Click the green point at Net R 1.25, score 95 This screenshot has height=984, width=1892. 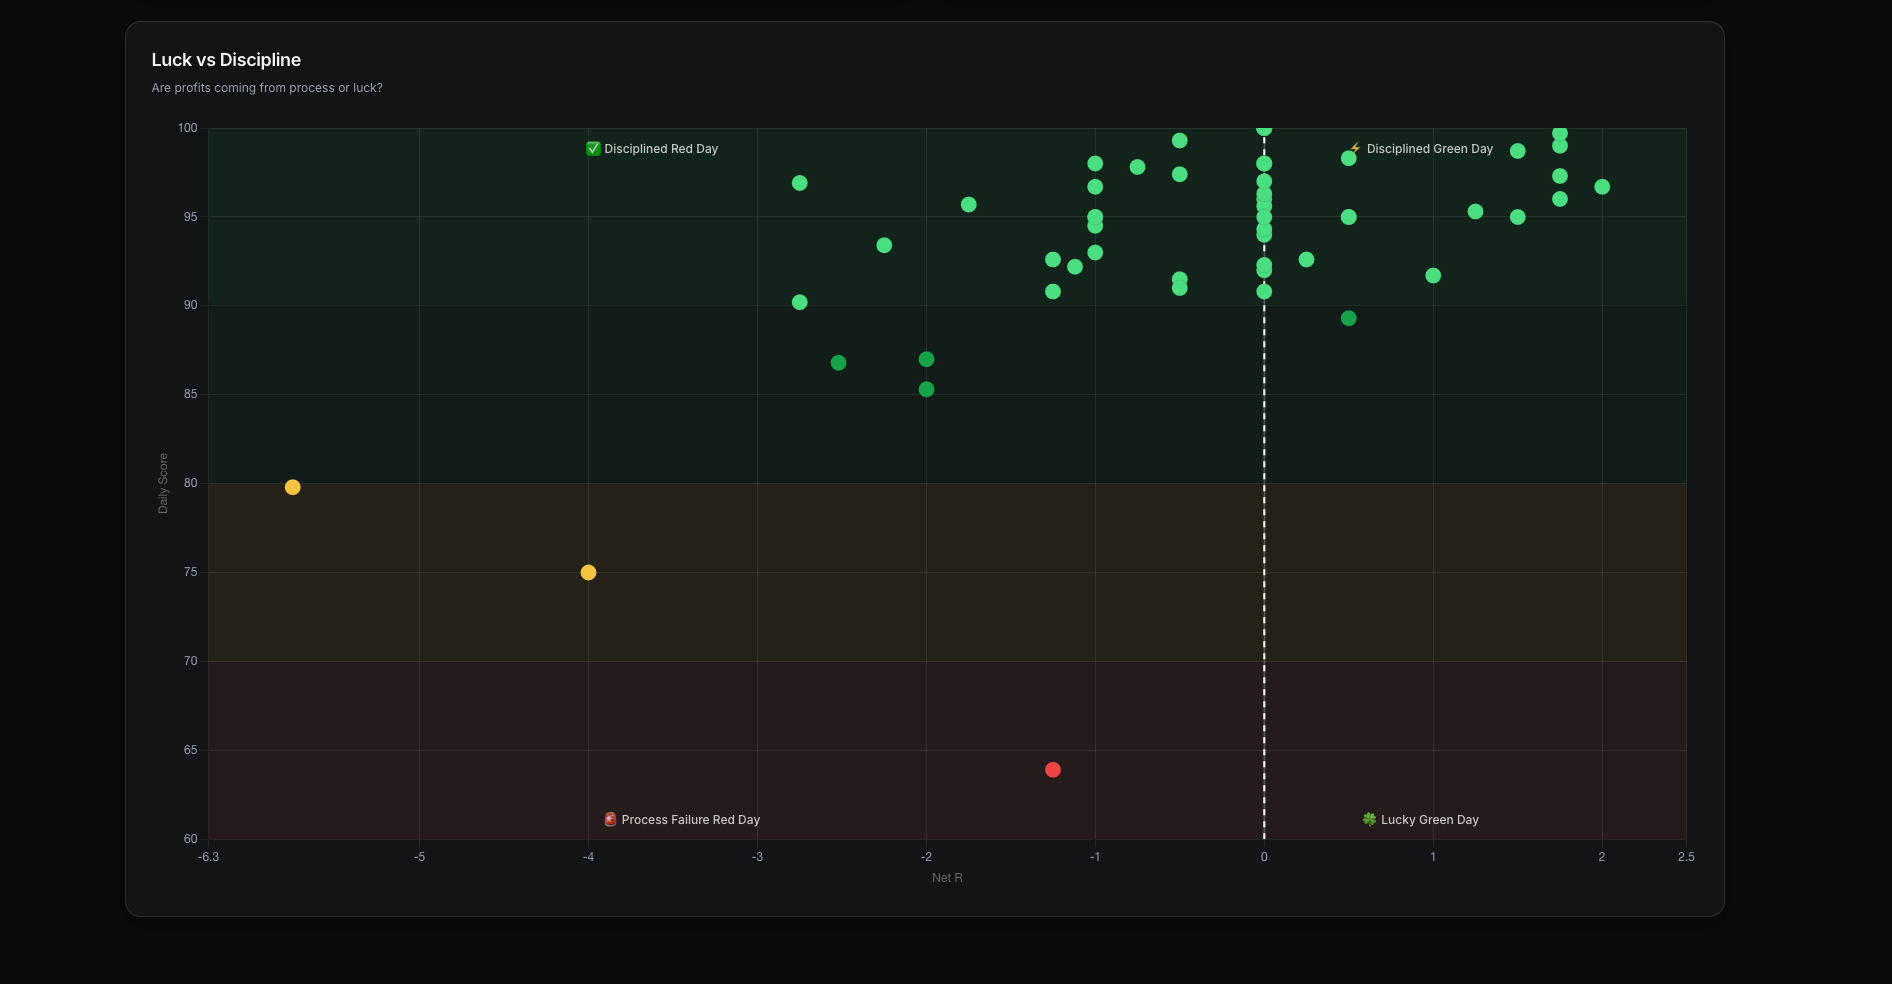[x=1475, y=212]
